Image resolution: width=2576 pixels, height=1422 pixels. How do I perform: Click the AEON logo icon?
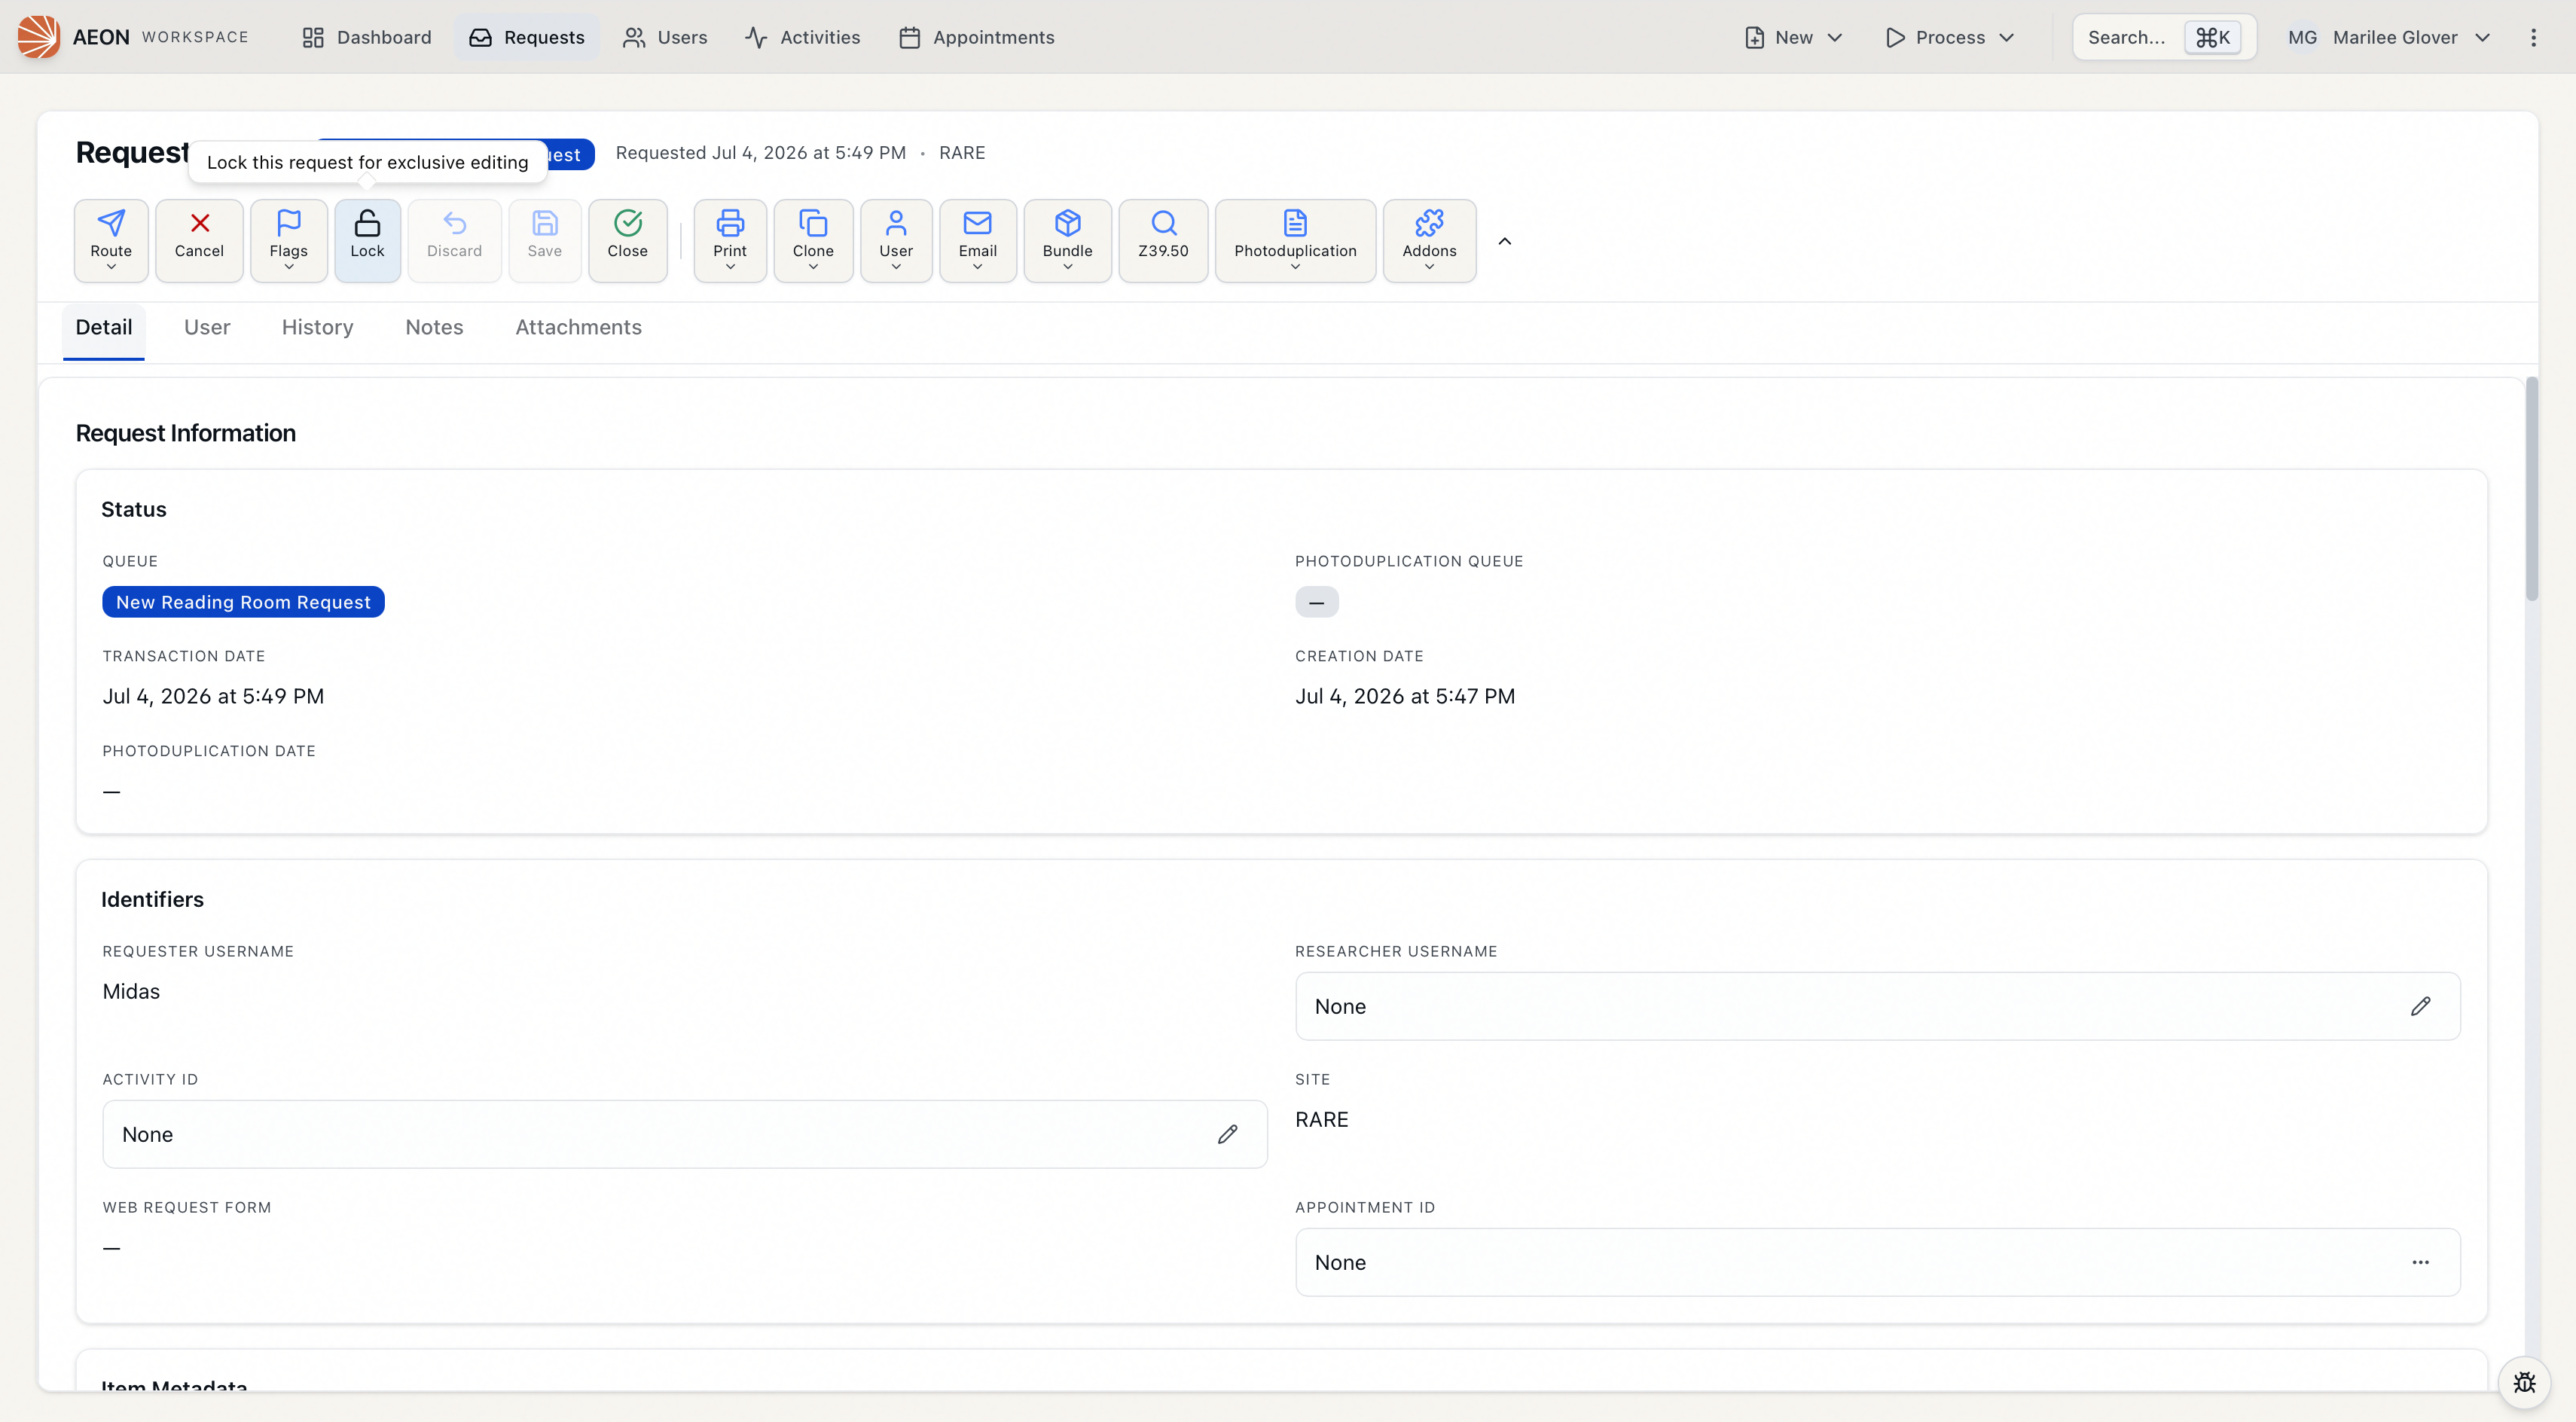pos(38,37)
